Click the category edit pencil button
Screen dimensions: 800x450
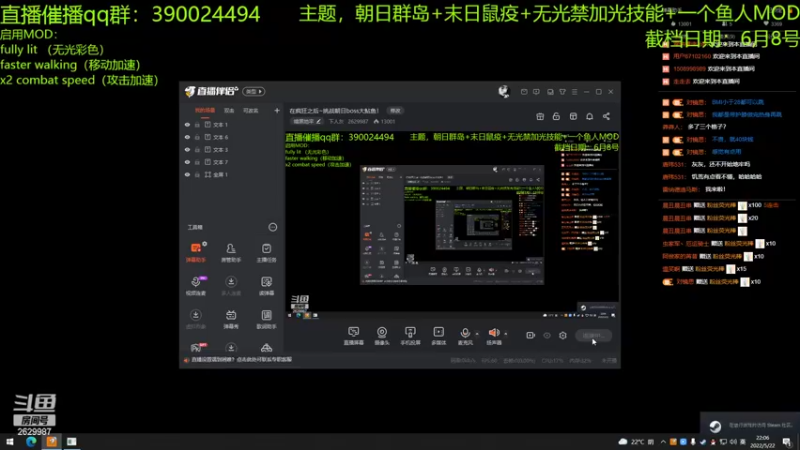pyautogui.click(x=306, y=121)
